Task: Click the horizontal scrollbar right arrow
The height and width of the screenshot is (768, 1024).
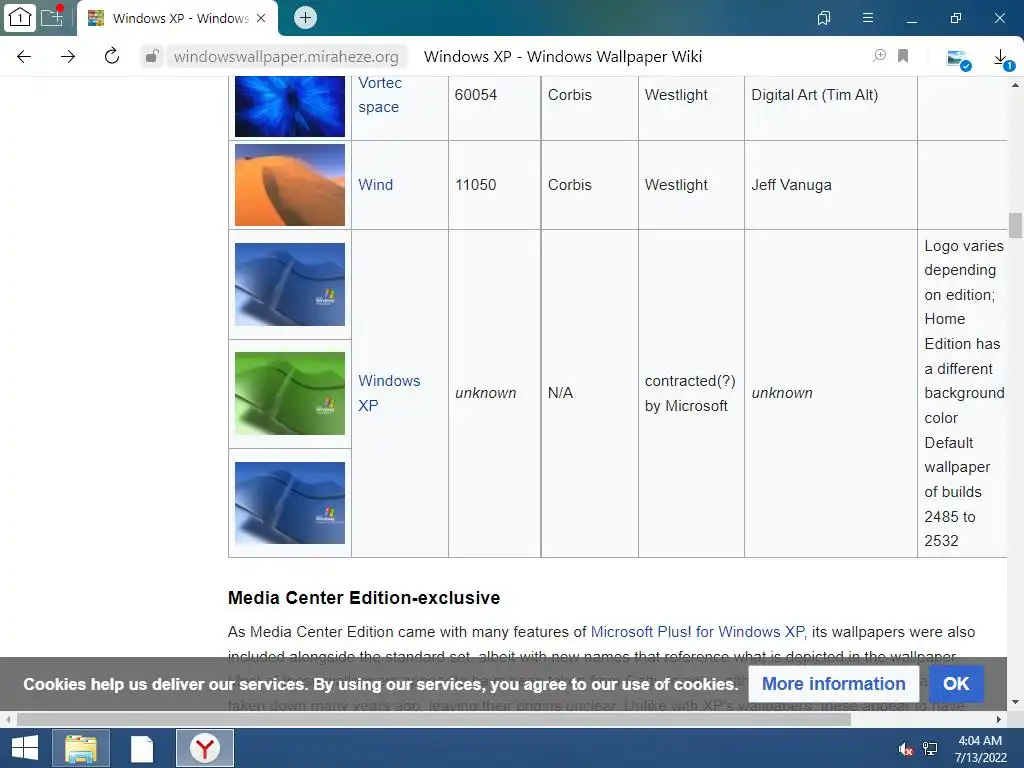Action: 999,719
